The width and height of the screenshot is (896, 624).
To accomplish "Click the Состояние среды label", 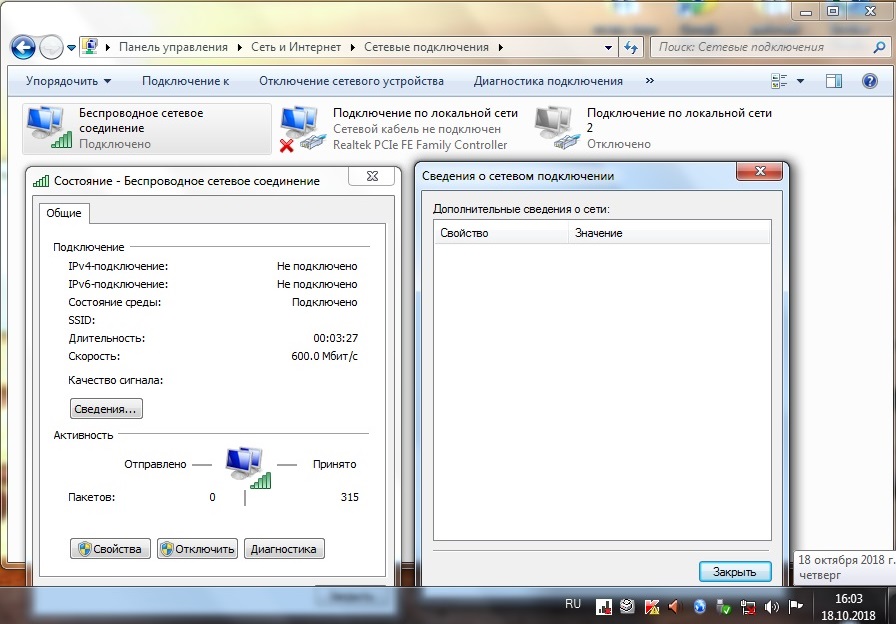I will point(115,302).
